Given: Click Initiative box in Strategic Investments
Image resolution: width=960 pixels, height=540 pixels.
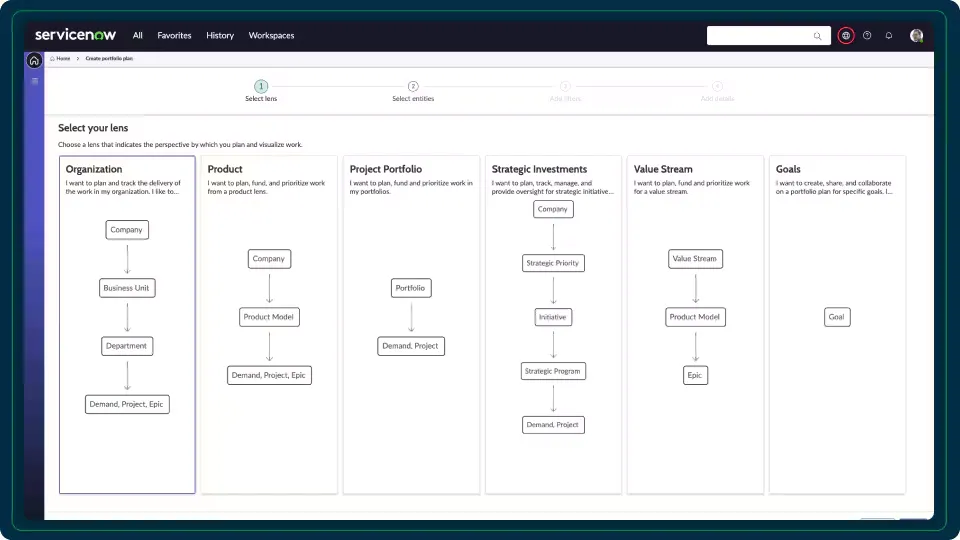Looking at the screenshot, I should (x=553, y=317).
